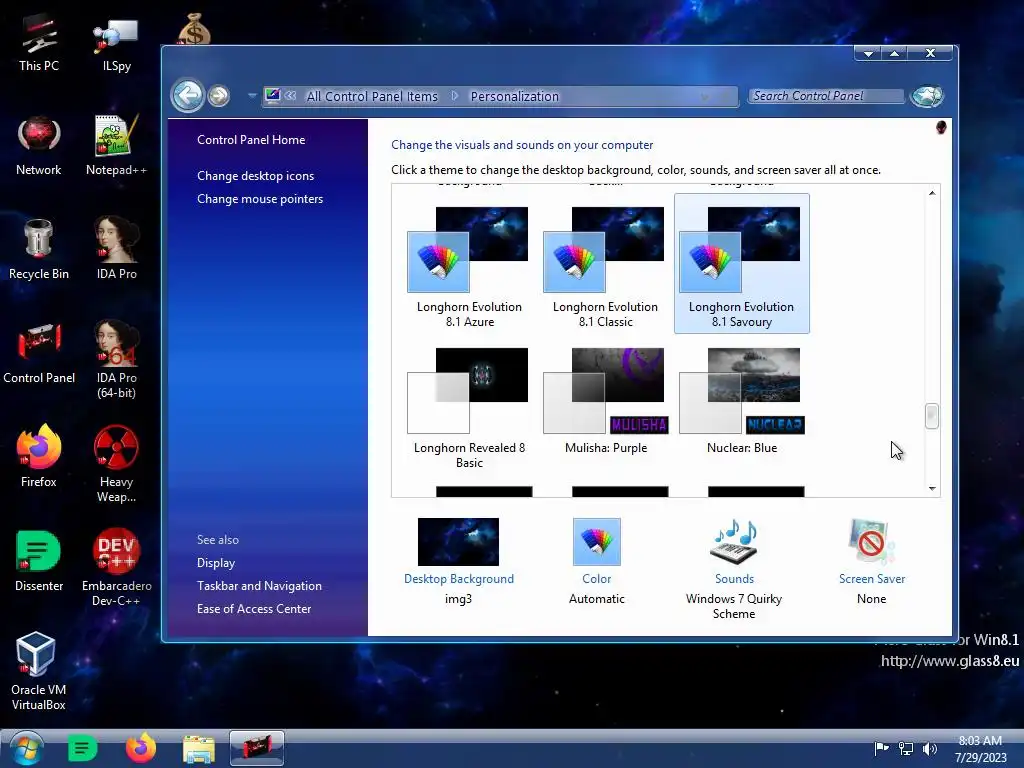Click the Forward navigation arrow
The width and height of the screenshot is (1024, 768).
[219, 96]
